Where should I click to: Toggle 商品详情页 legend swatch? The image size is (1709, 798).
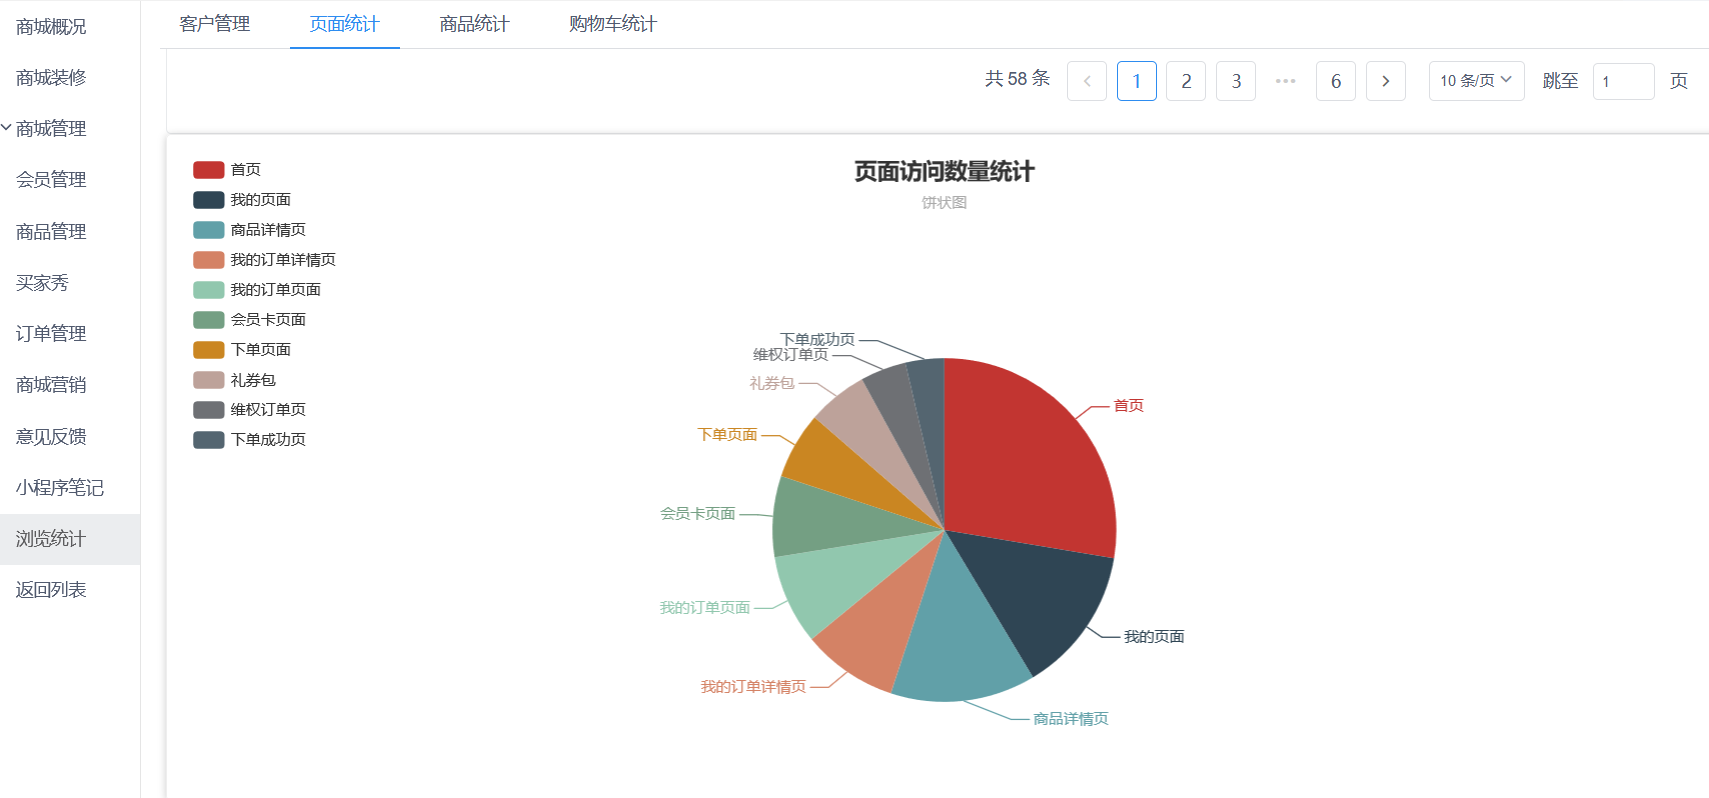(209, 230)
